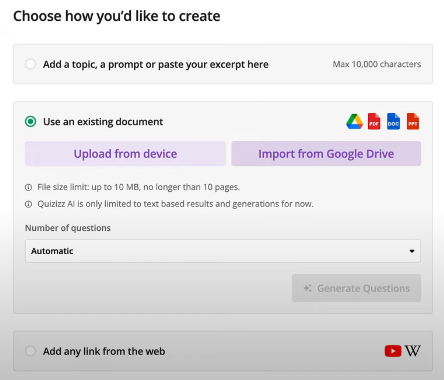Select Use an existing document radio
Image resolution: width=444 pixels, height=380 pixels.
(31, 121)
